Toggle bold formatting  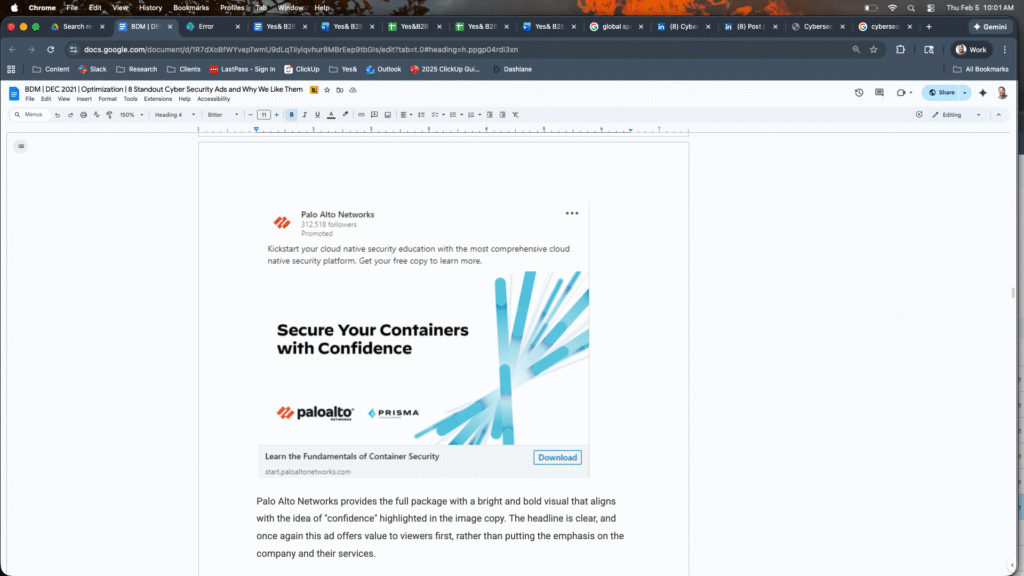(x=290, y=114)
